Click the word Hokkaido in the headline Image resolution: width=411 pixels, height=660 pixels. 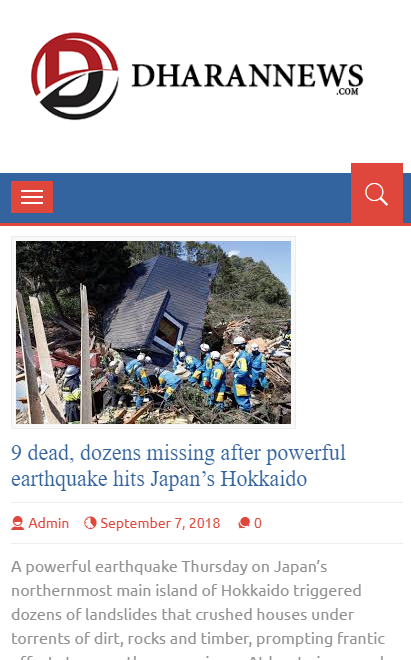point(264,479)
